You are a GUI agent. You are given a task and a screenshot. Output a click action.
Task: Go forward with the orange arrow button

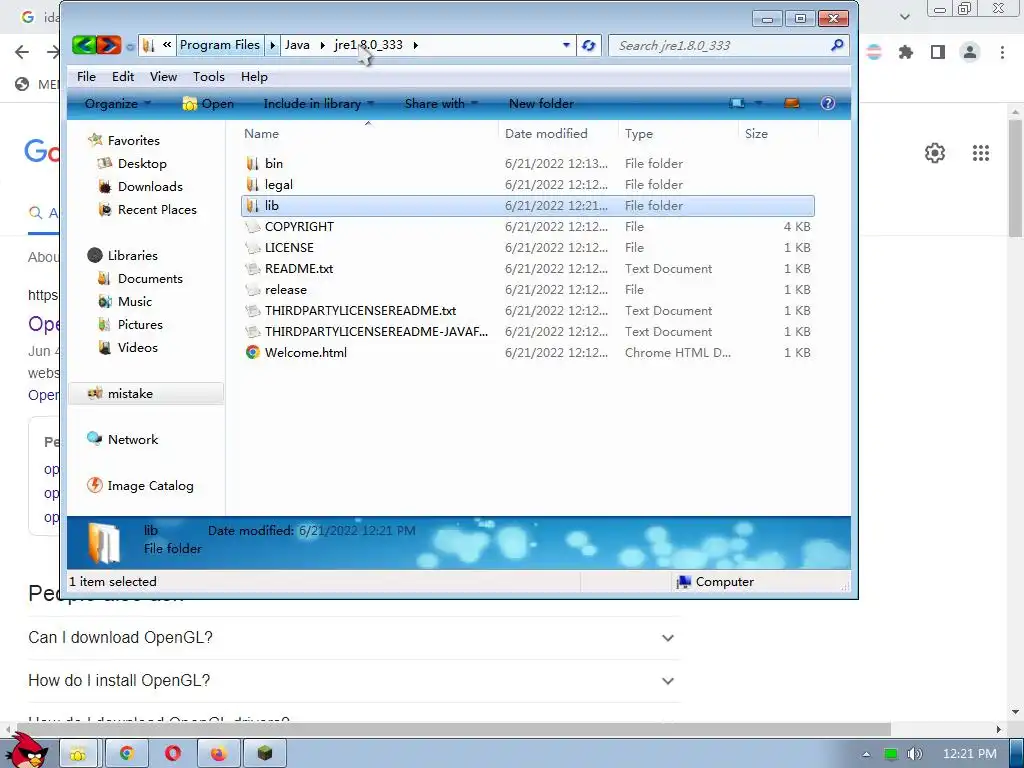pos(109,45)
